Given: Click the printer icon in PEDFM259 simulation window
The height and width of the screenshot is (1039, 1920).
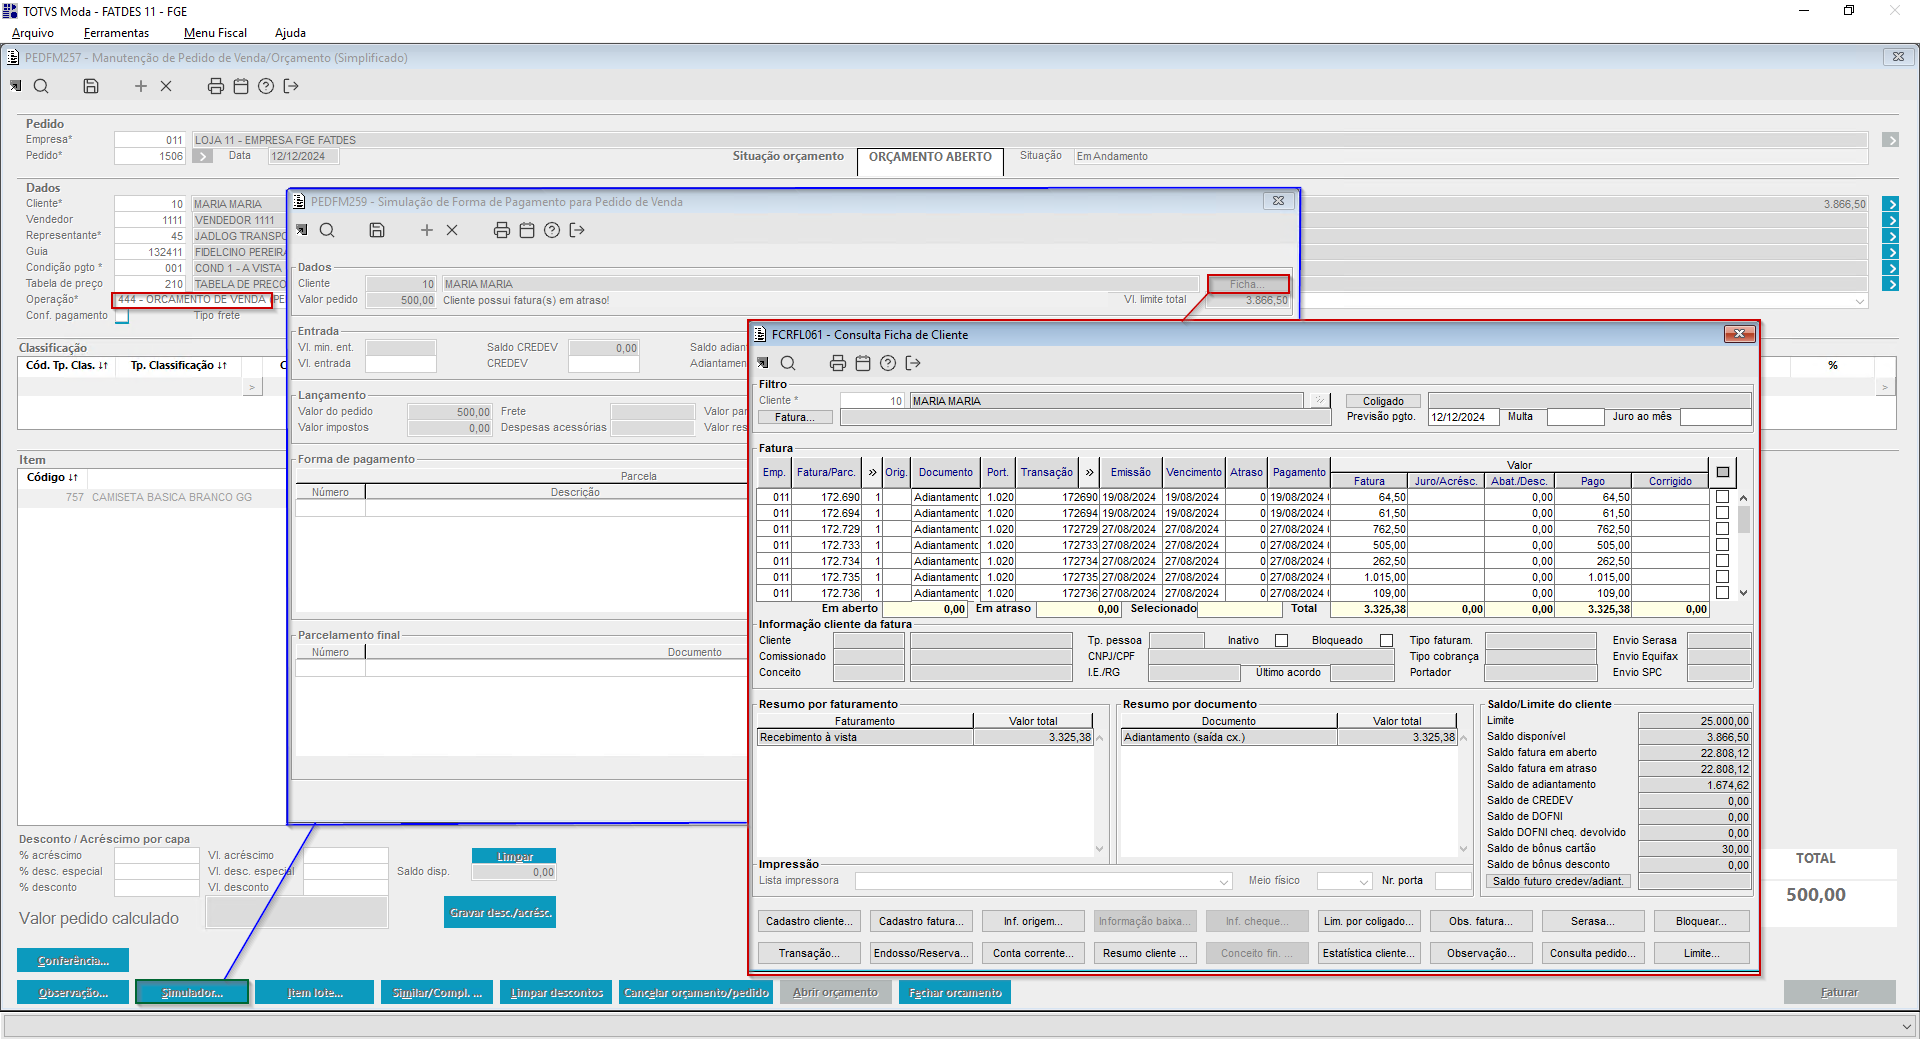Looking at the screenshot, I should coord(502,230).
